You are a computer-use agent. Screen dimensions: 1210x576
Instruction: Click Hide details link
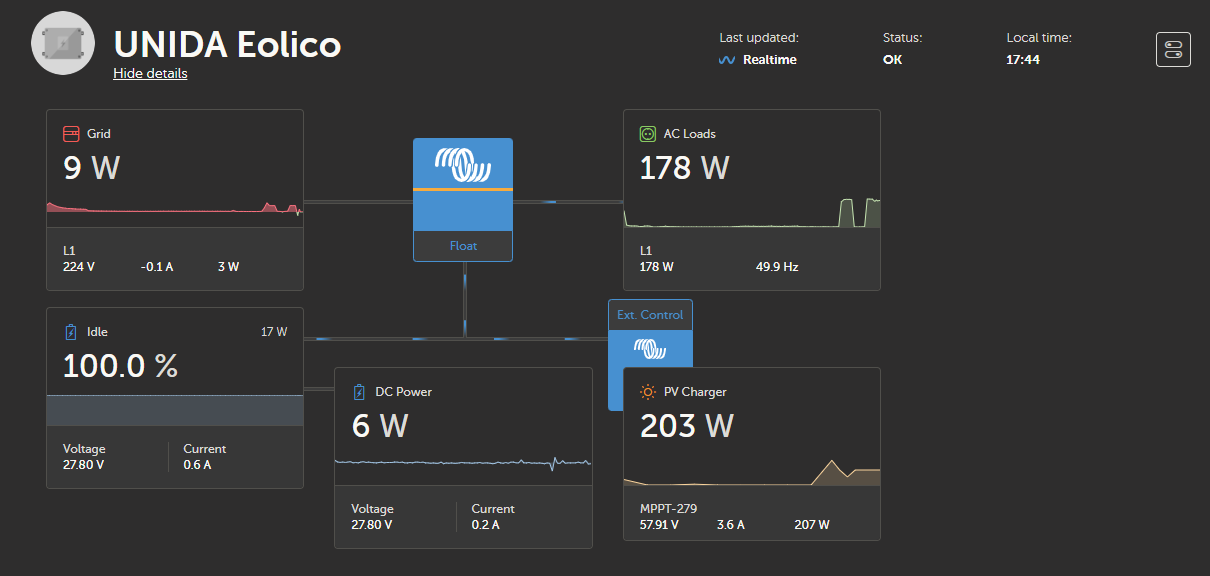pos(150,73)
